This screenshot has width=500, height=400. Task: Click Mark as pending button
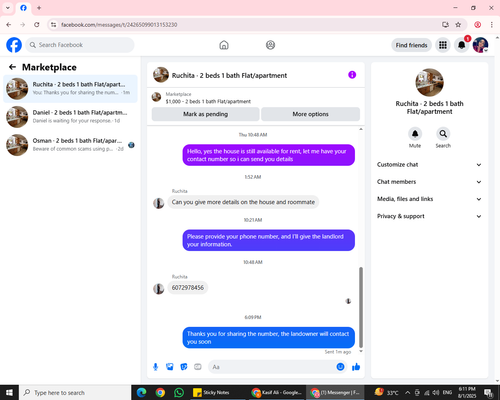pyautogui.click(x=206, y=114)
